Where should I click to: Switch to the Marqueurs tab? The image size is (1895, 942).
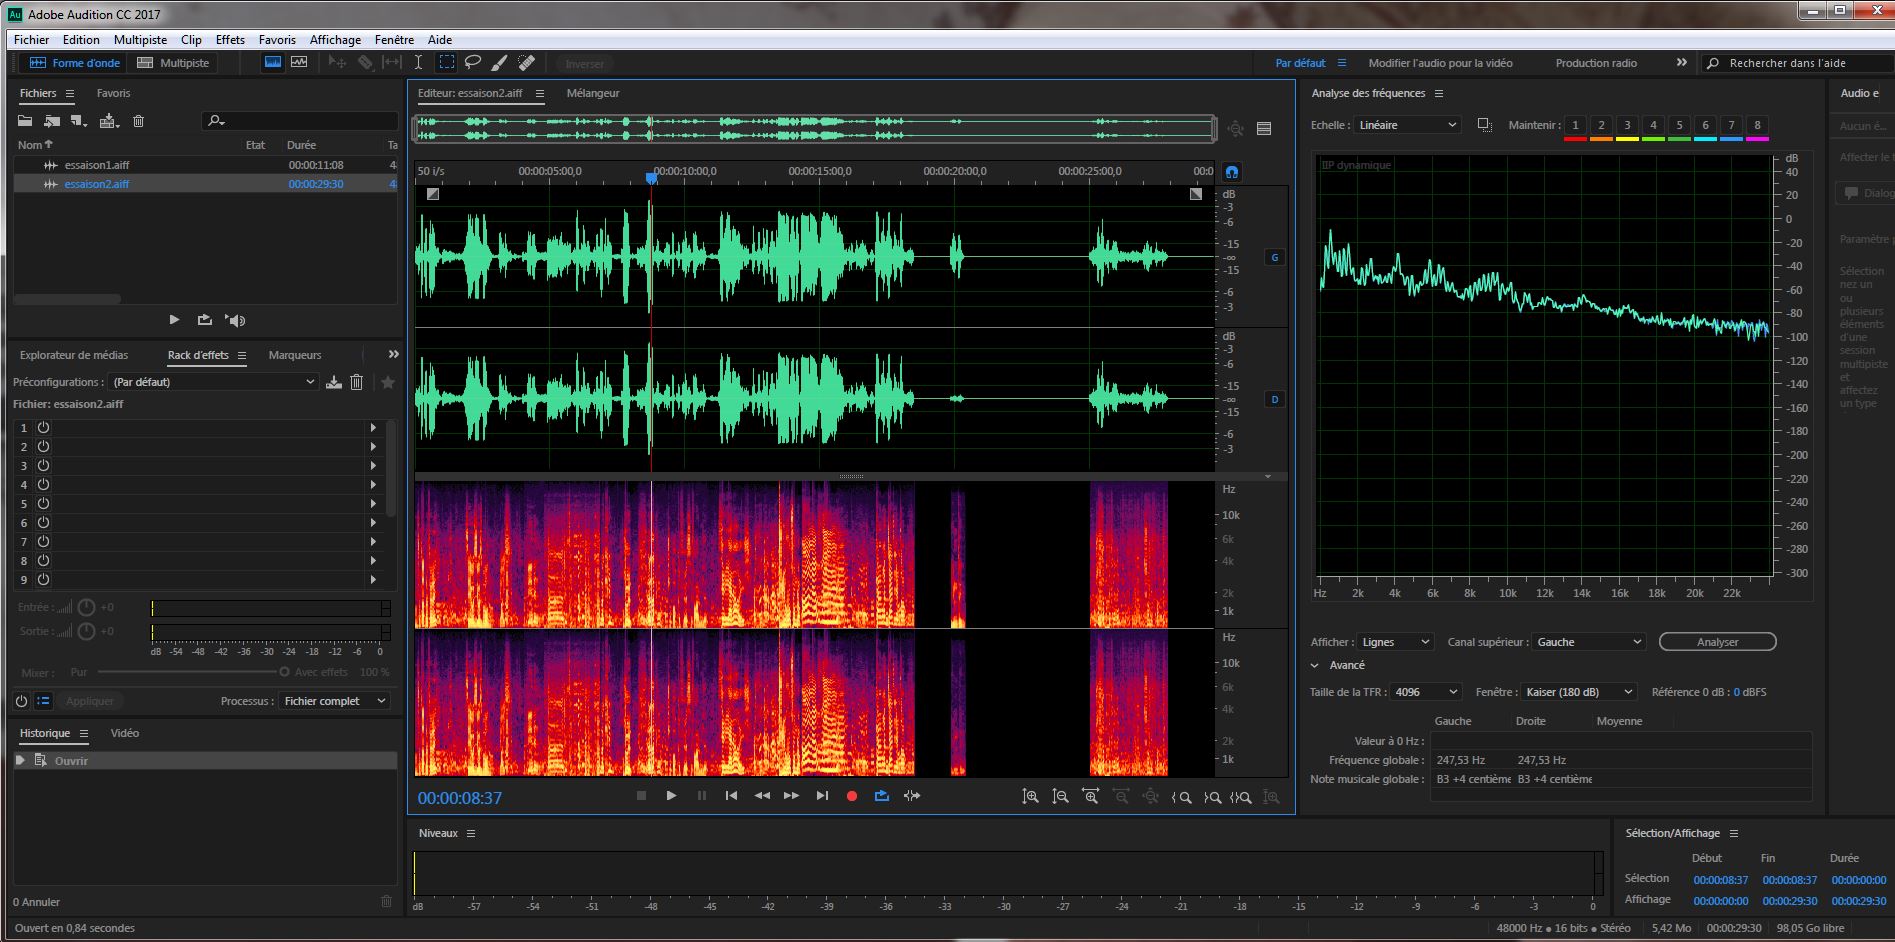coord(295,355)
